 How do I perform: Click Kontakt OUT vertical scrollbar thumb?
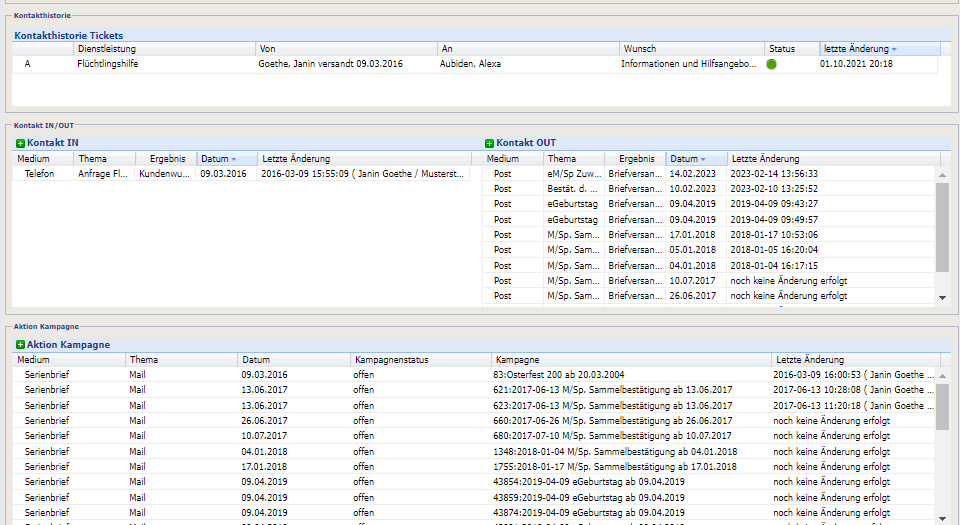click(x=942, y=227)
